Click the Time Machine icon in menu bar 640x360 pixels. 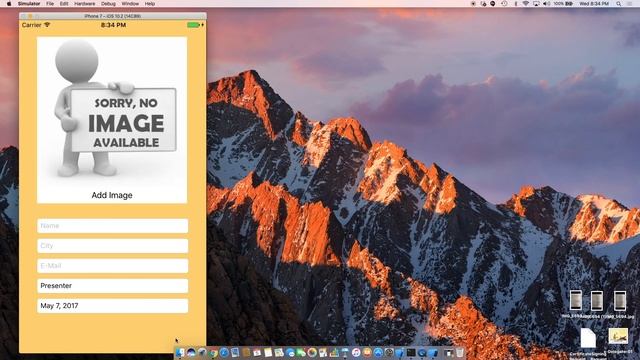coord(504,4)
